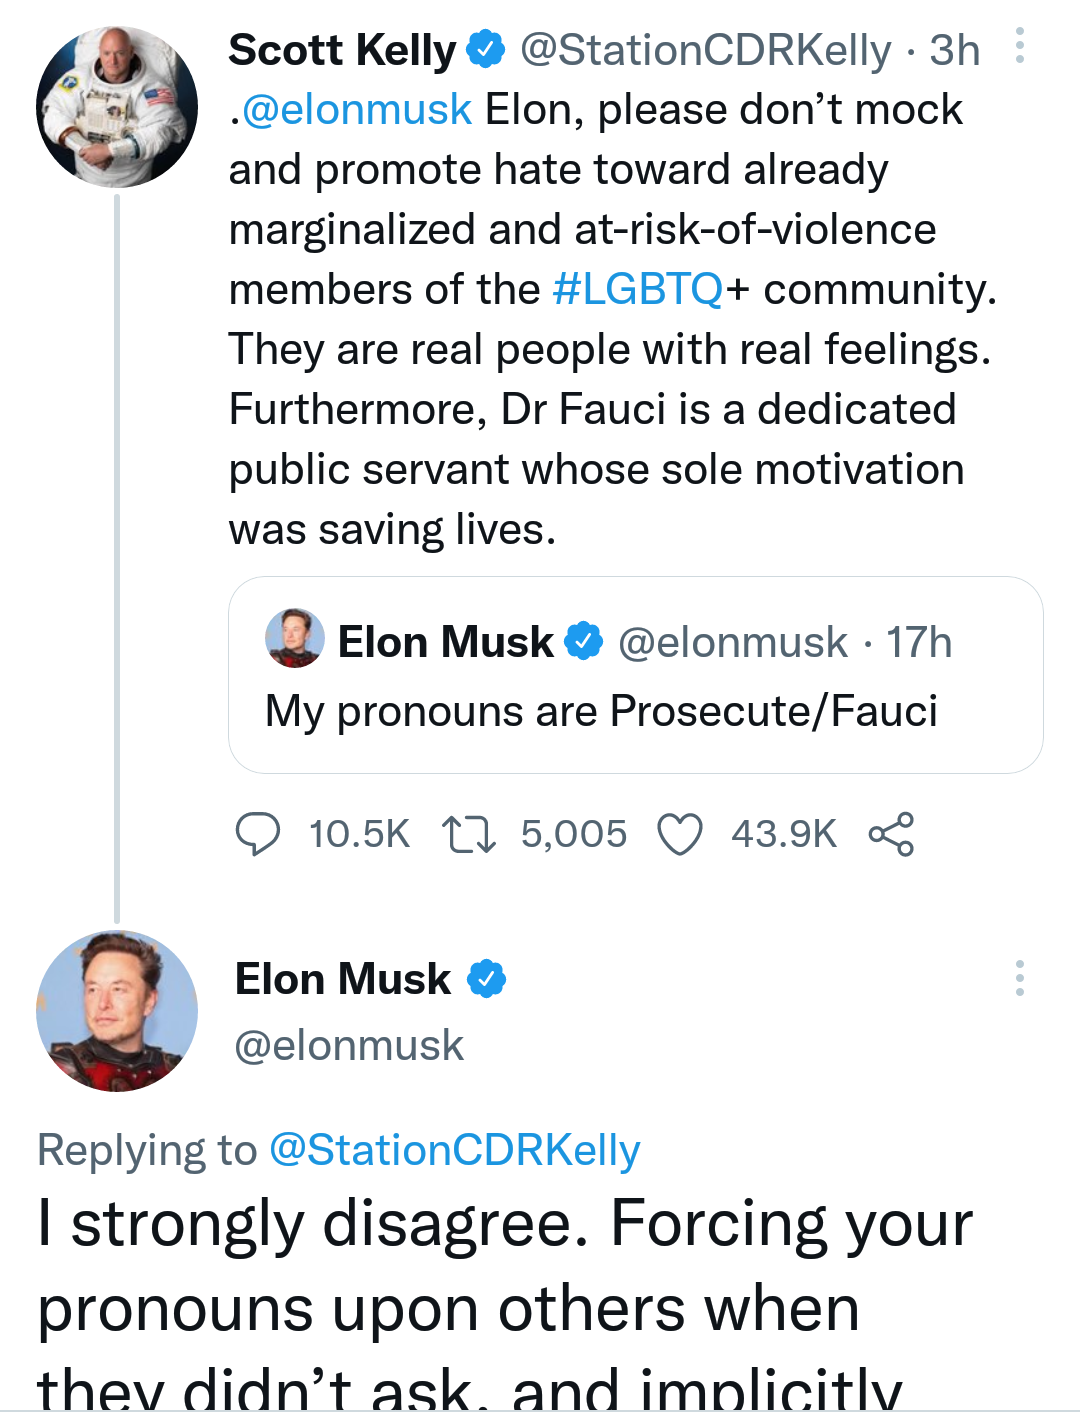Click Scott Kelly's verified badge
The height and width of the screenshot is (1426, 1080).
tap(487, 49)
